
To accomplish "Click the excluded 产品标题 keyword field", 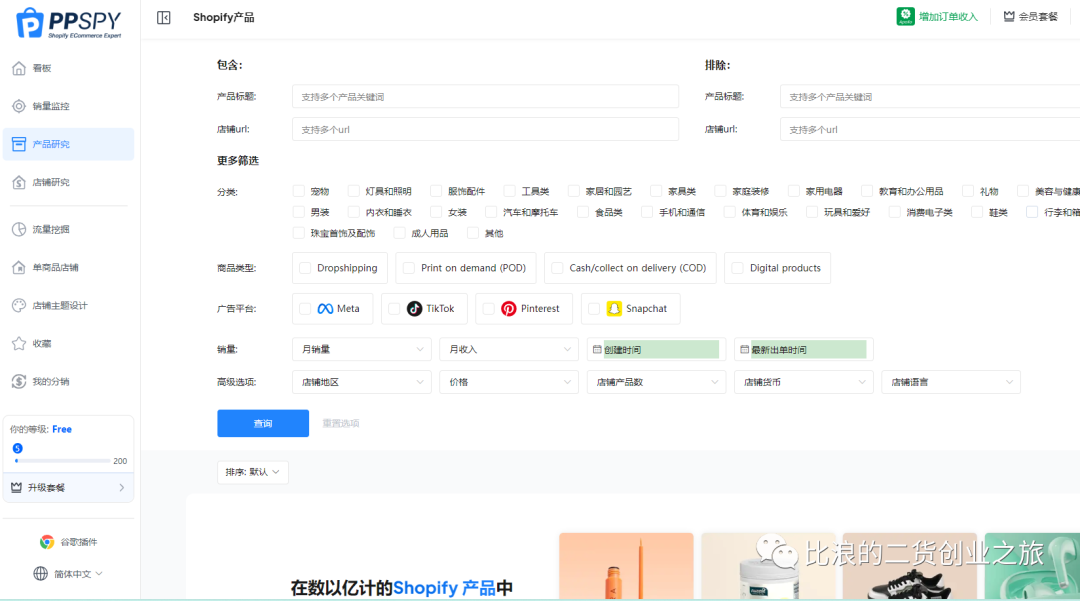I will pos(930,96).
